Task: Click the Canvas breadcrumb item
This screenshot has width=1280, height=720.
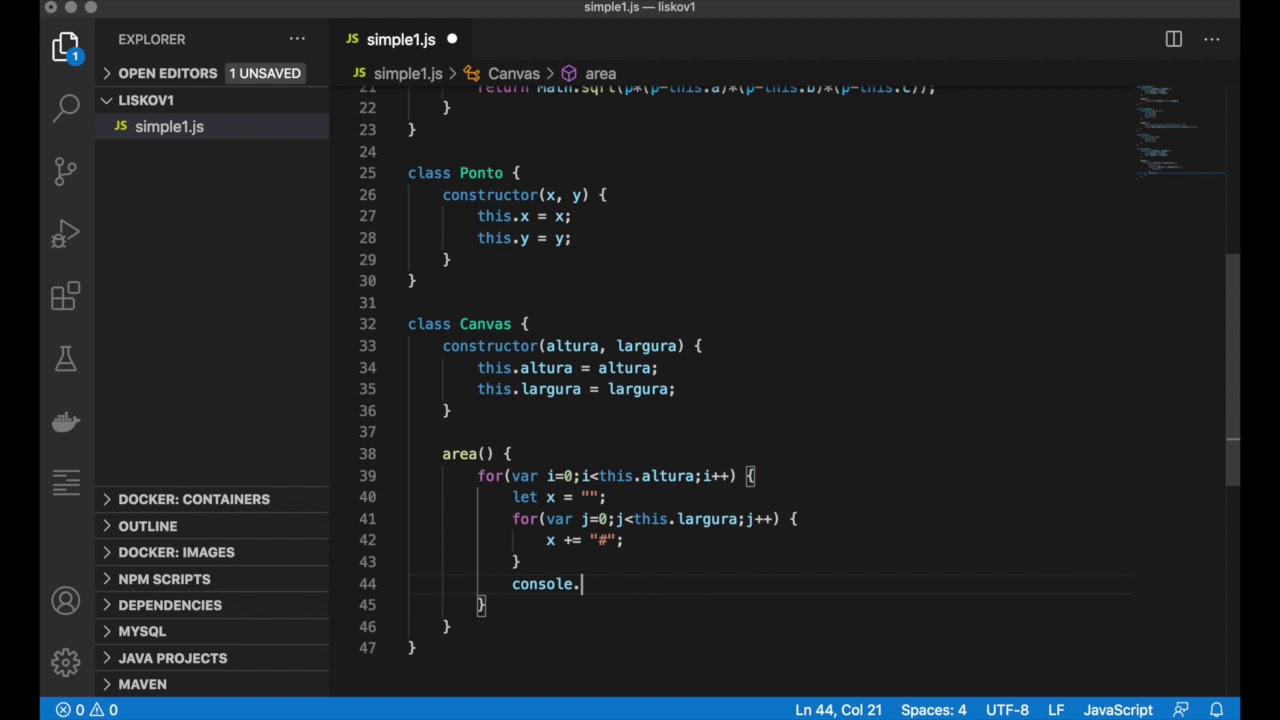Action: coord(513,74)
